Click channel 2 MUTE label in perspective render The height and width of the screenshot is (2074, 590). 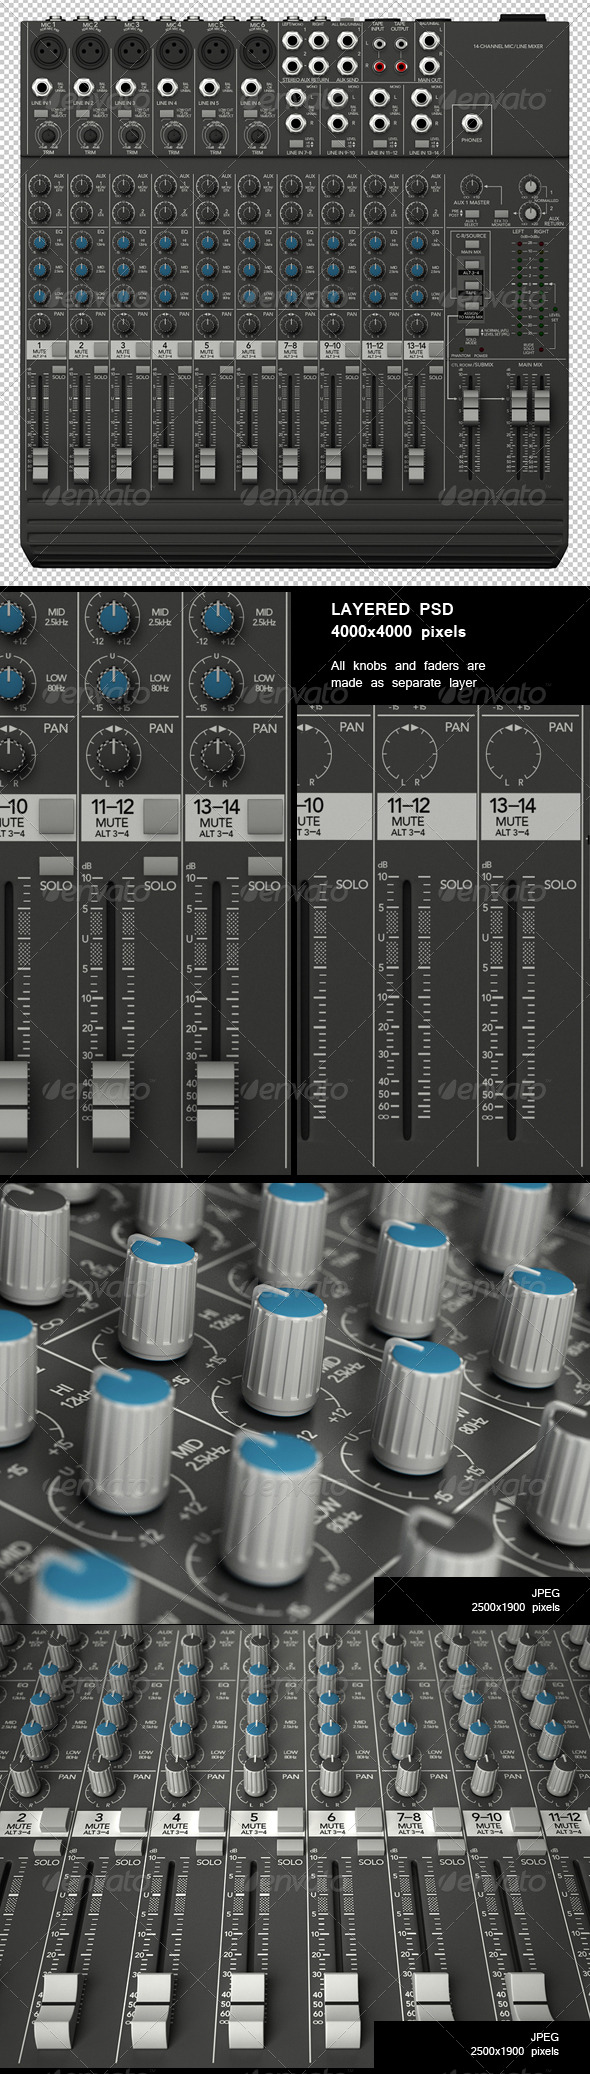[18, 1827]
